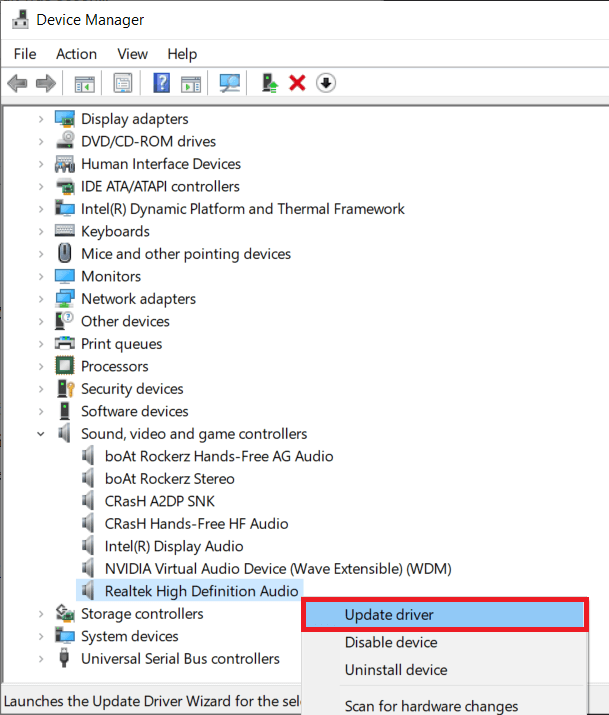Image resolution: width=609 pixels, height=715 pixels.
Task: Expand the Keyboards node
Action: click(41, 232)
